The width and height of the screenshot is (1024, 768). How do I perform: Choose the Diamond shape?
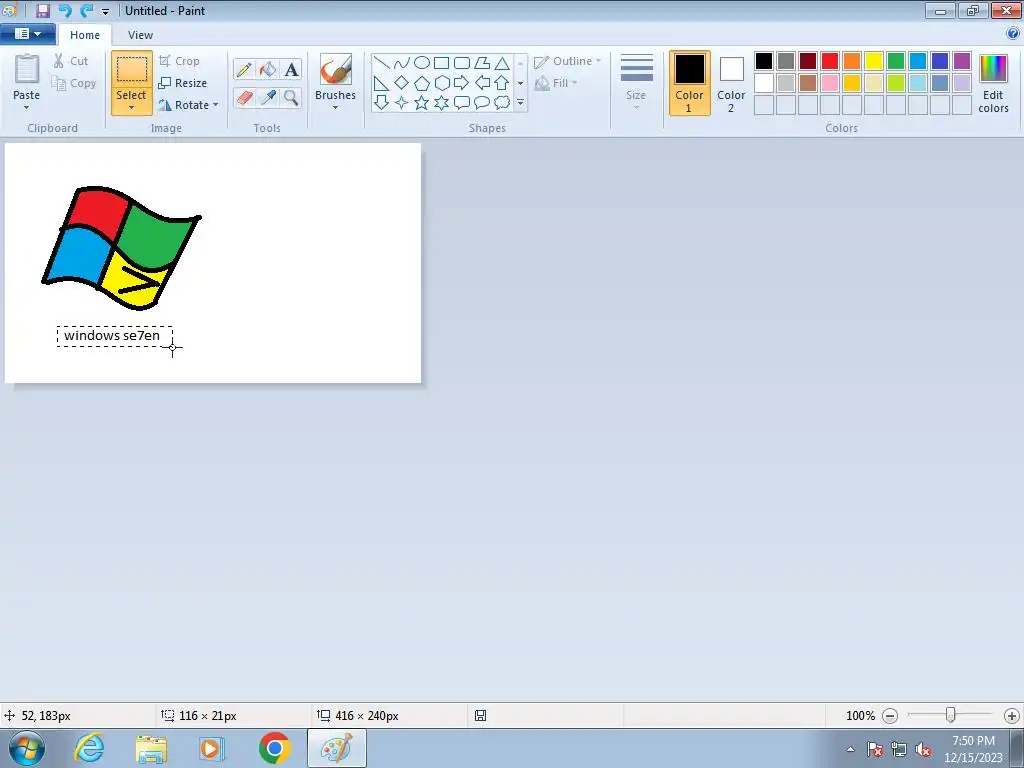pyautogui.click(x=402, y=83)
